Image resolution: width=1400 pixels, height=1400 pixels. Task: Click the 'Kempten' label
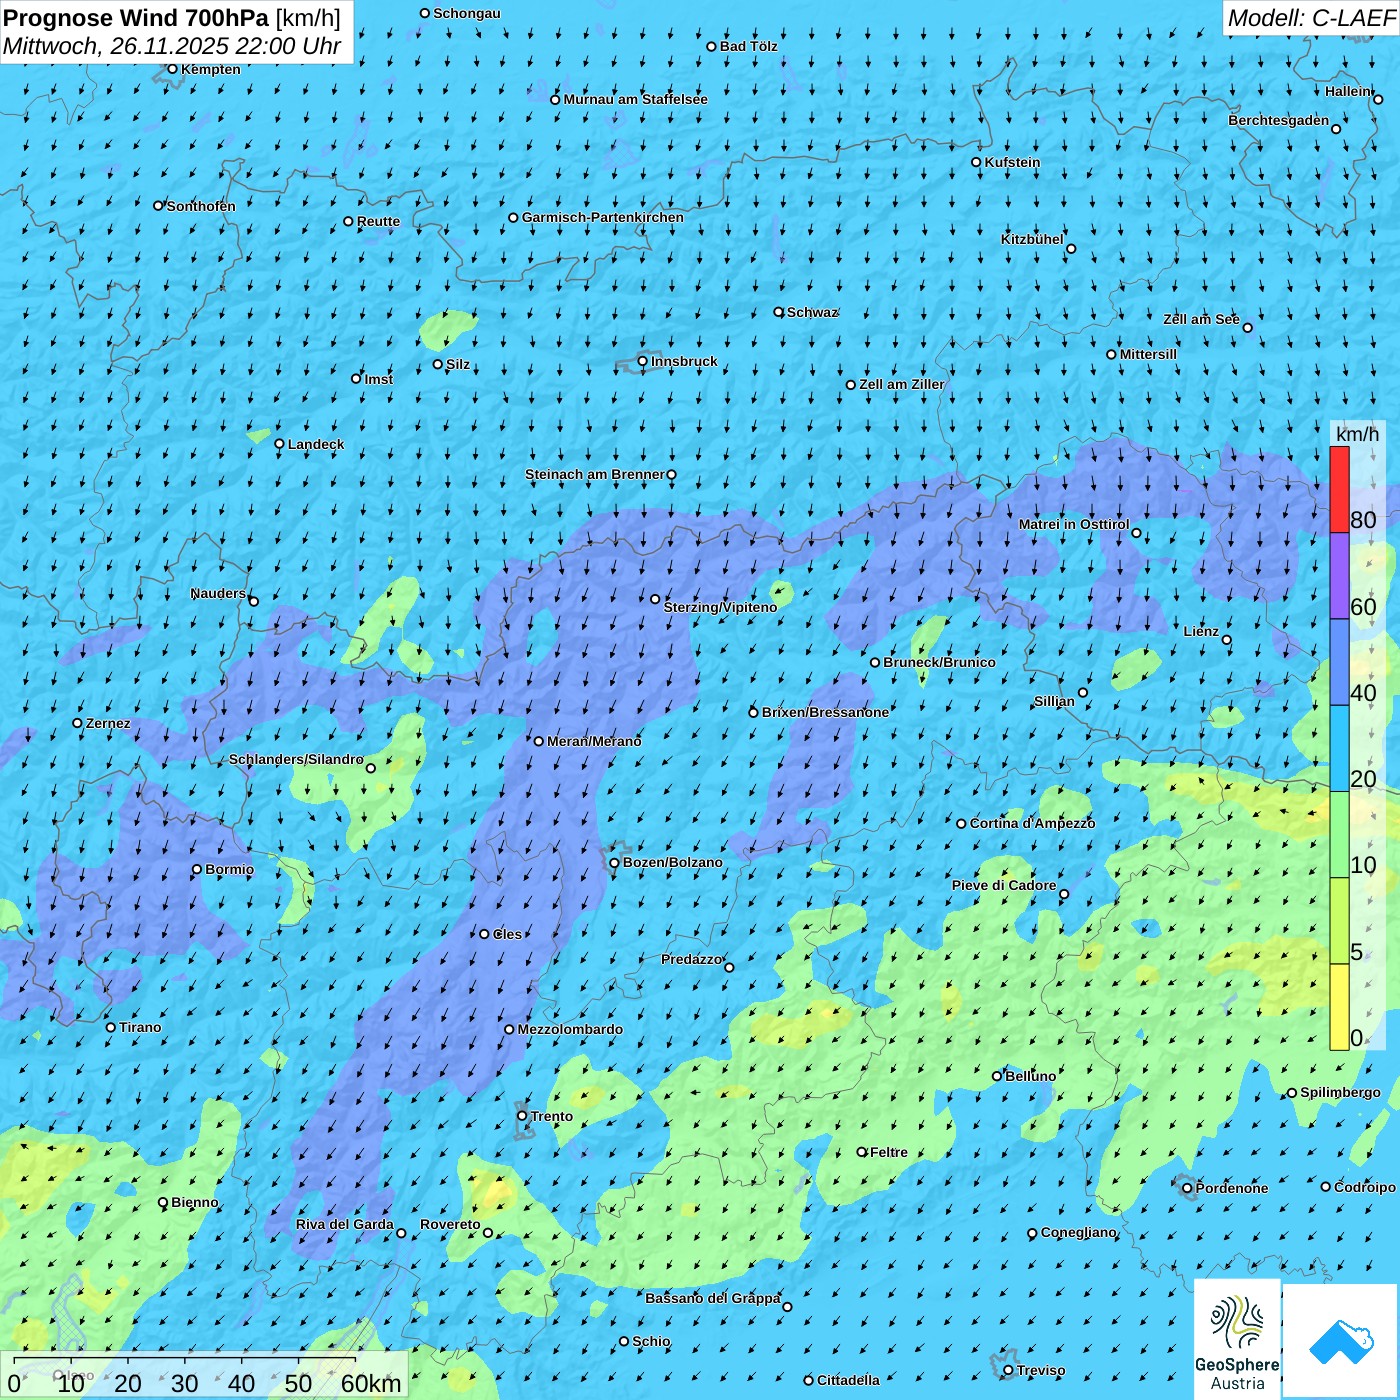coord(211,69)
